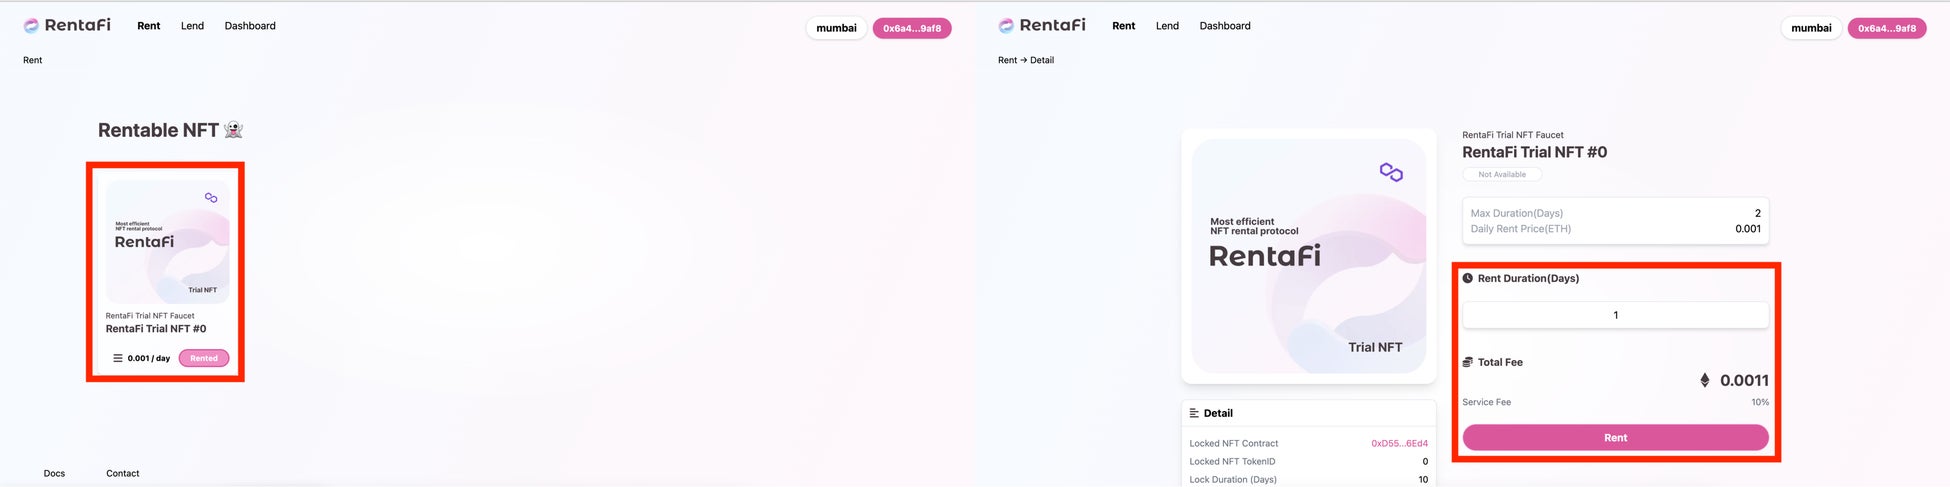Click the stacked-lines icon beside 0.001 / day
Screen dimensions: 1950x487
click(x=118, y=358)
